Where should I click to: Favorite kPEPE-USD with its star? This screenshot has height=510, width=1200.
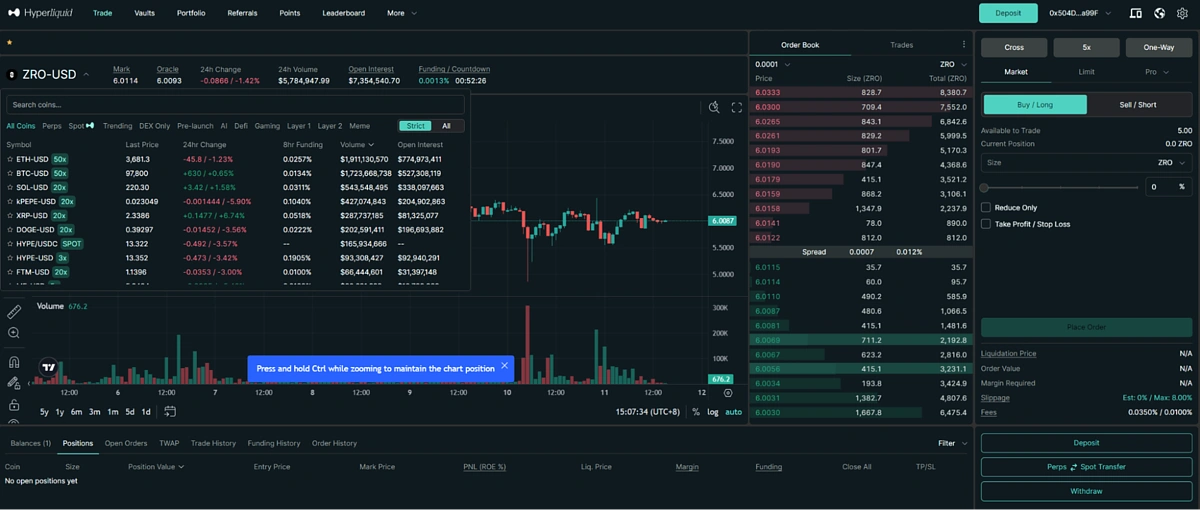(x=10, y=201)
